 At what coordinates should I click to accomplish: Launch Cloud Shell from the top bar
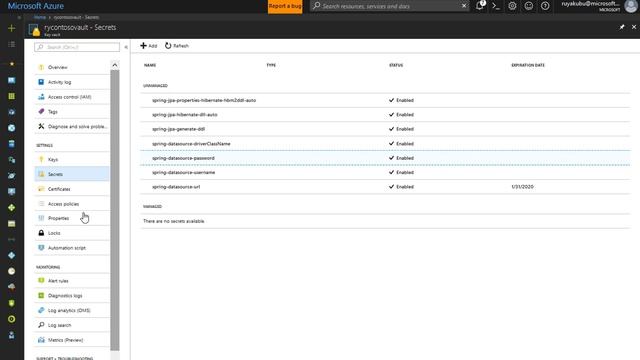click(496, 6)
